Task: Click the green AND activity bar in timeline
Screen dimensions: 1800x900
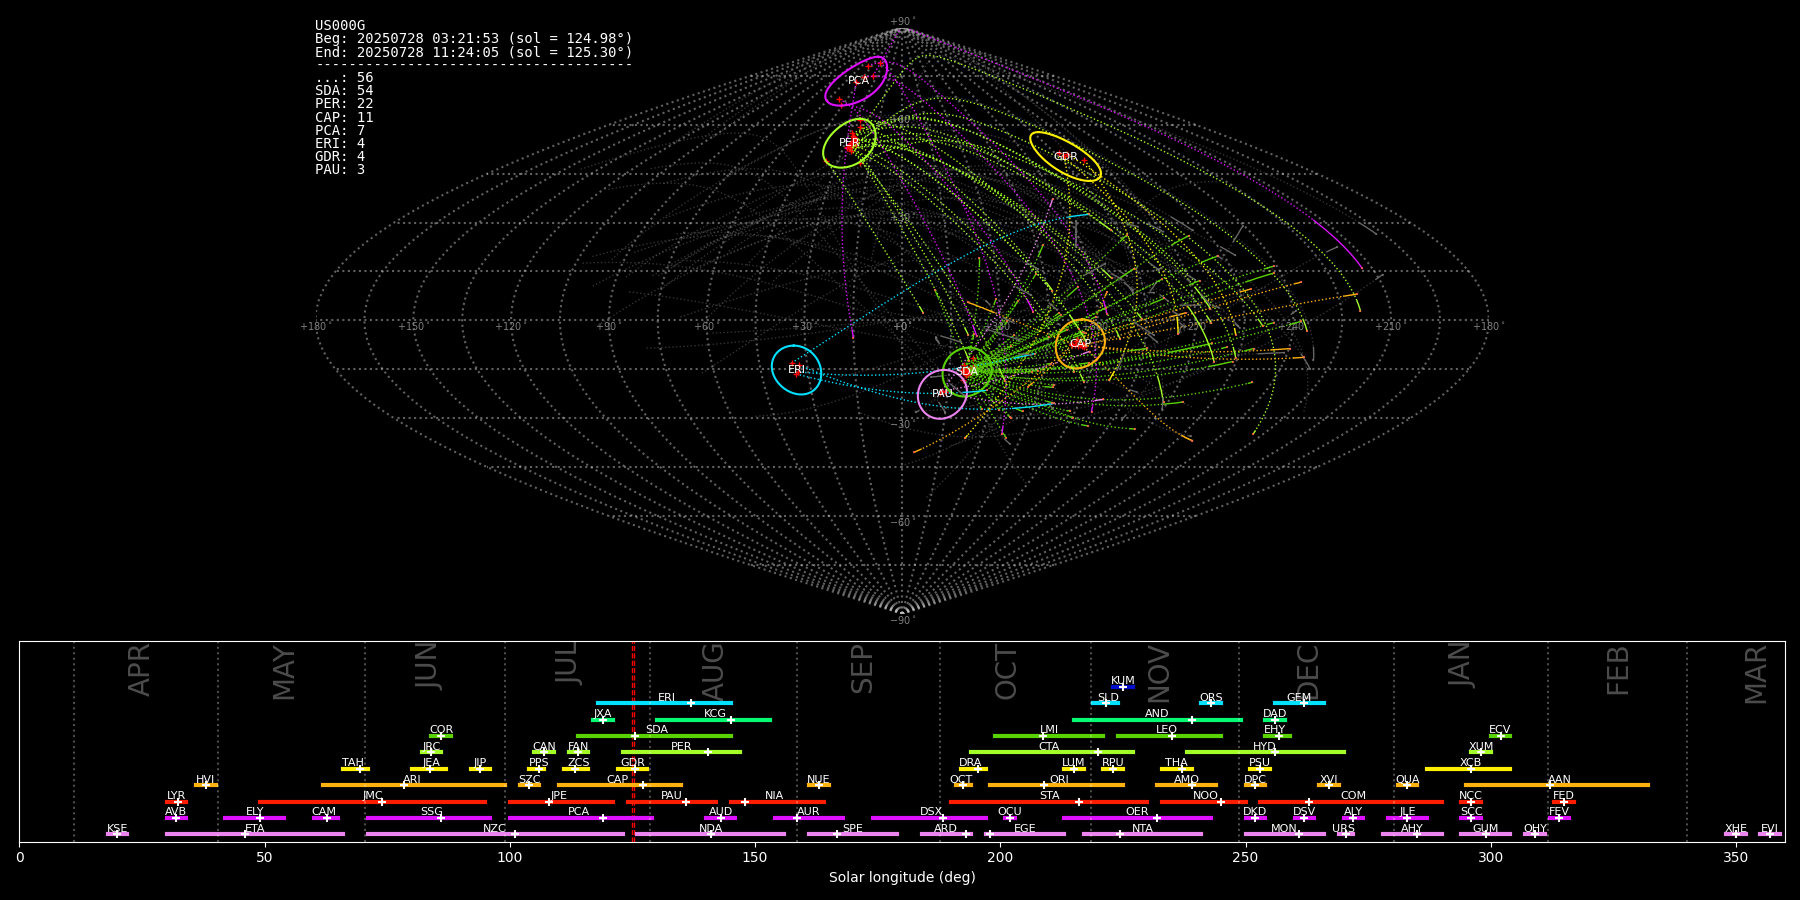Action: tap(1157, 719)
